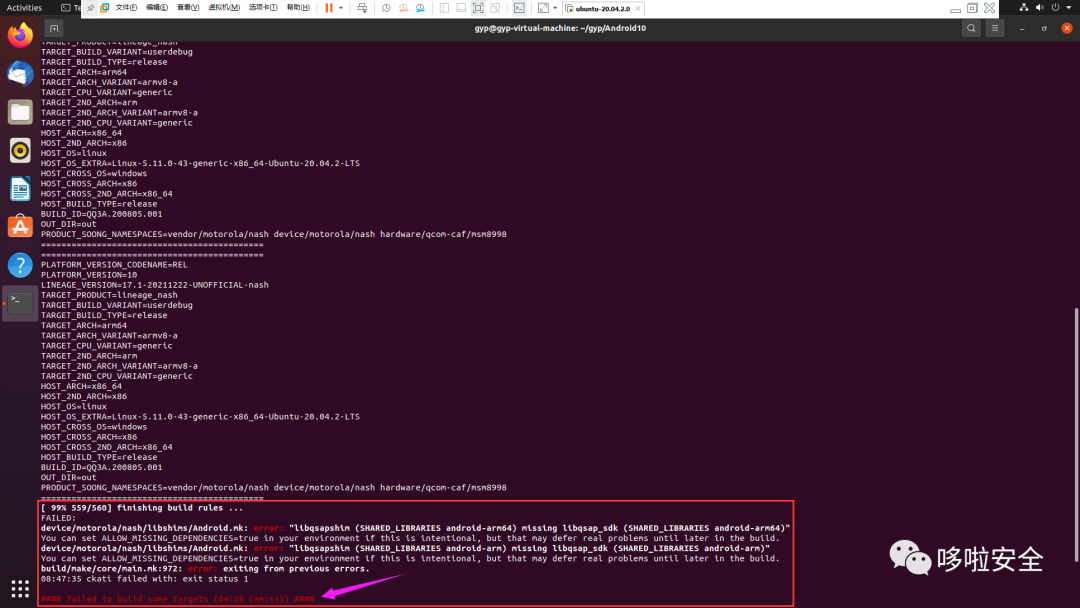Click VMware Workstation logo icon

pyautogui.click(x=105, y=8)
